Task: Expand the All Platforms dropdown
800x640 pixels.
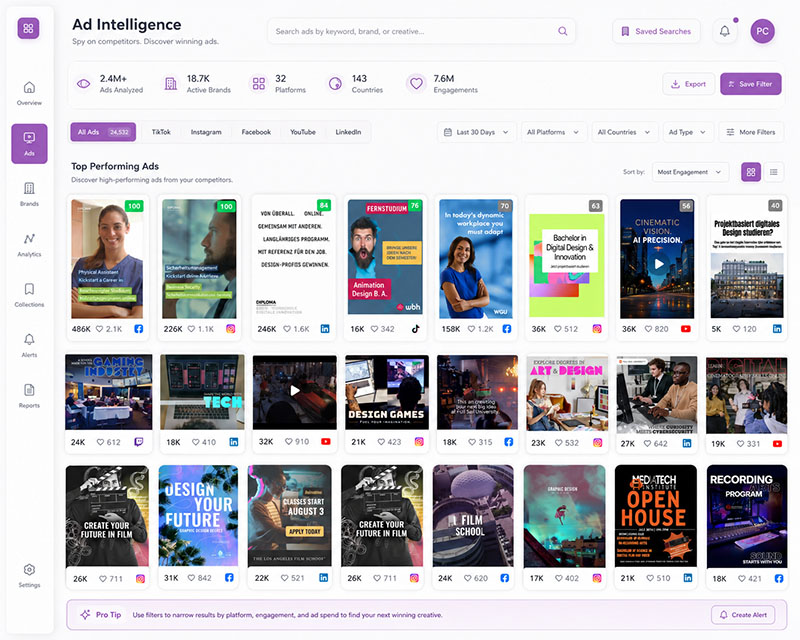Action: pyautogui.click(x=553, y=132)
